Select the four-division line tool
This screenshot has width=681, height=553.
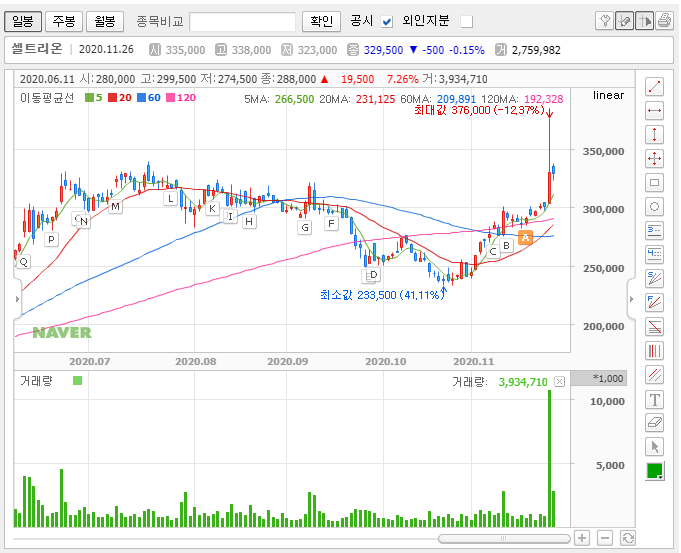click(655, 255)
